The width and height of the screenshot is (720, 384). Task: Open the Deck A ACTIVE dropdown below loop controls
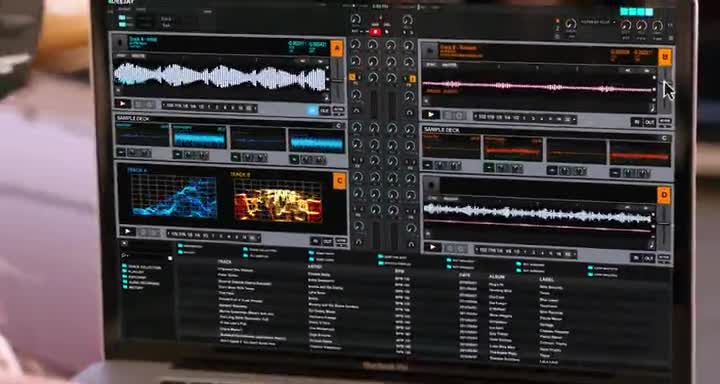[x=338, y=110]
